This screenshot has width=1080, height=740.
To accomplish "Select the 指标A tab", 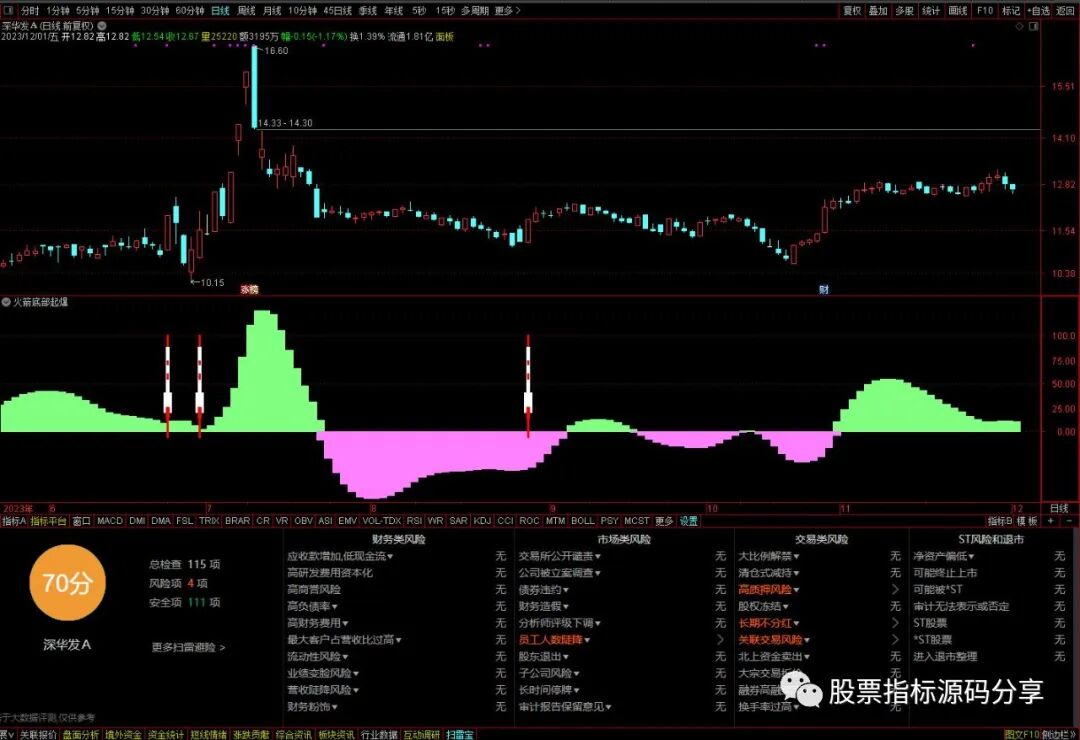I will point(14,521).
